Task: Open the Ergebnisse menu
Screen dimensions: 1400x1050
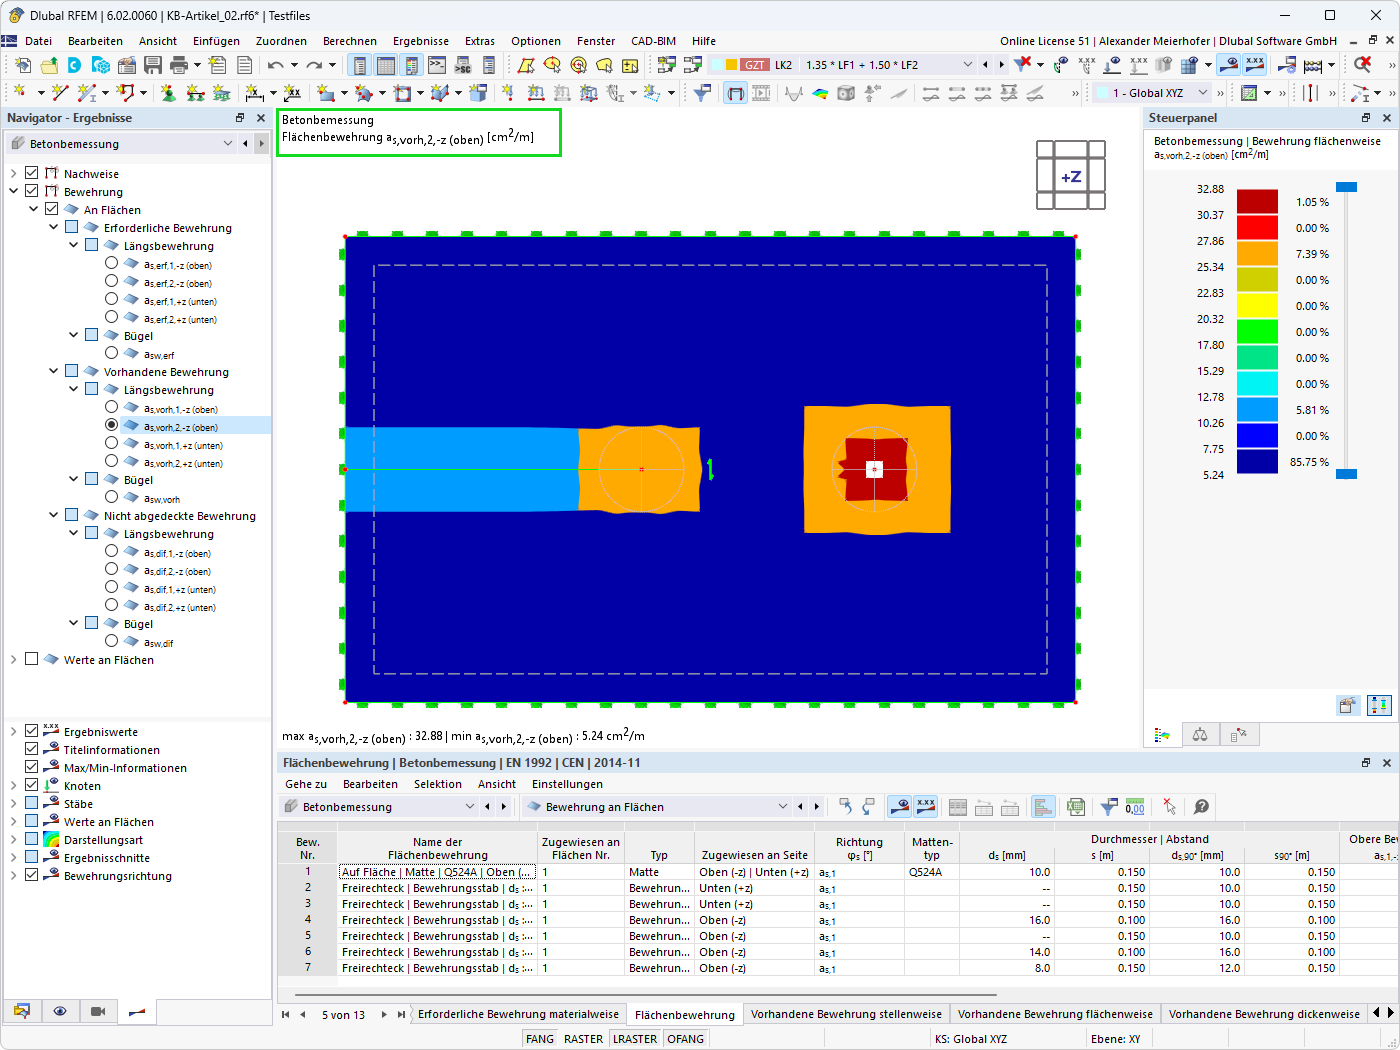Action: (x=421, y=41)
